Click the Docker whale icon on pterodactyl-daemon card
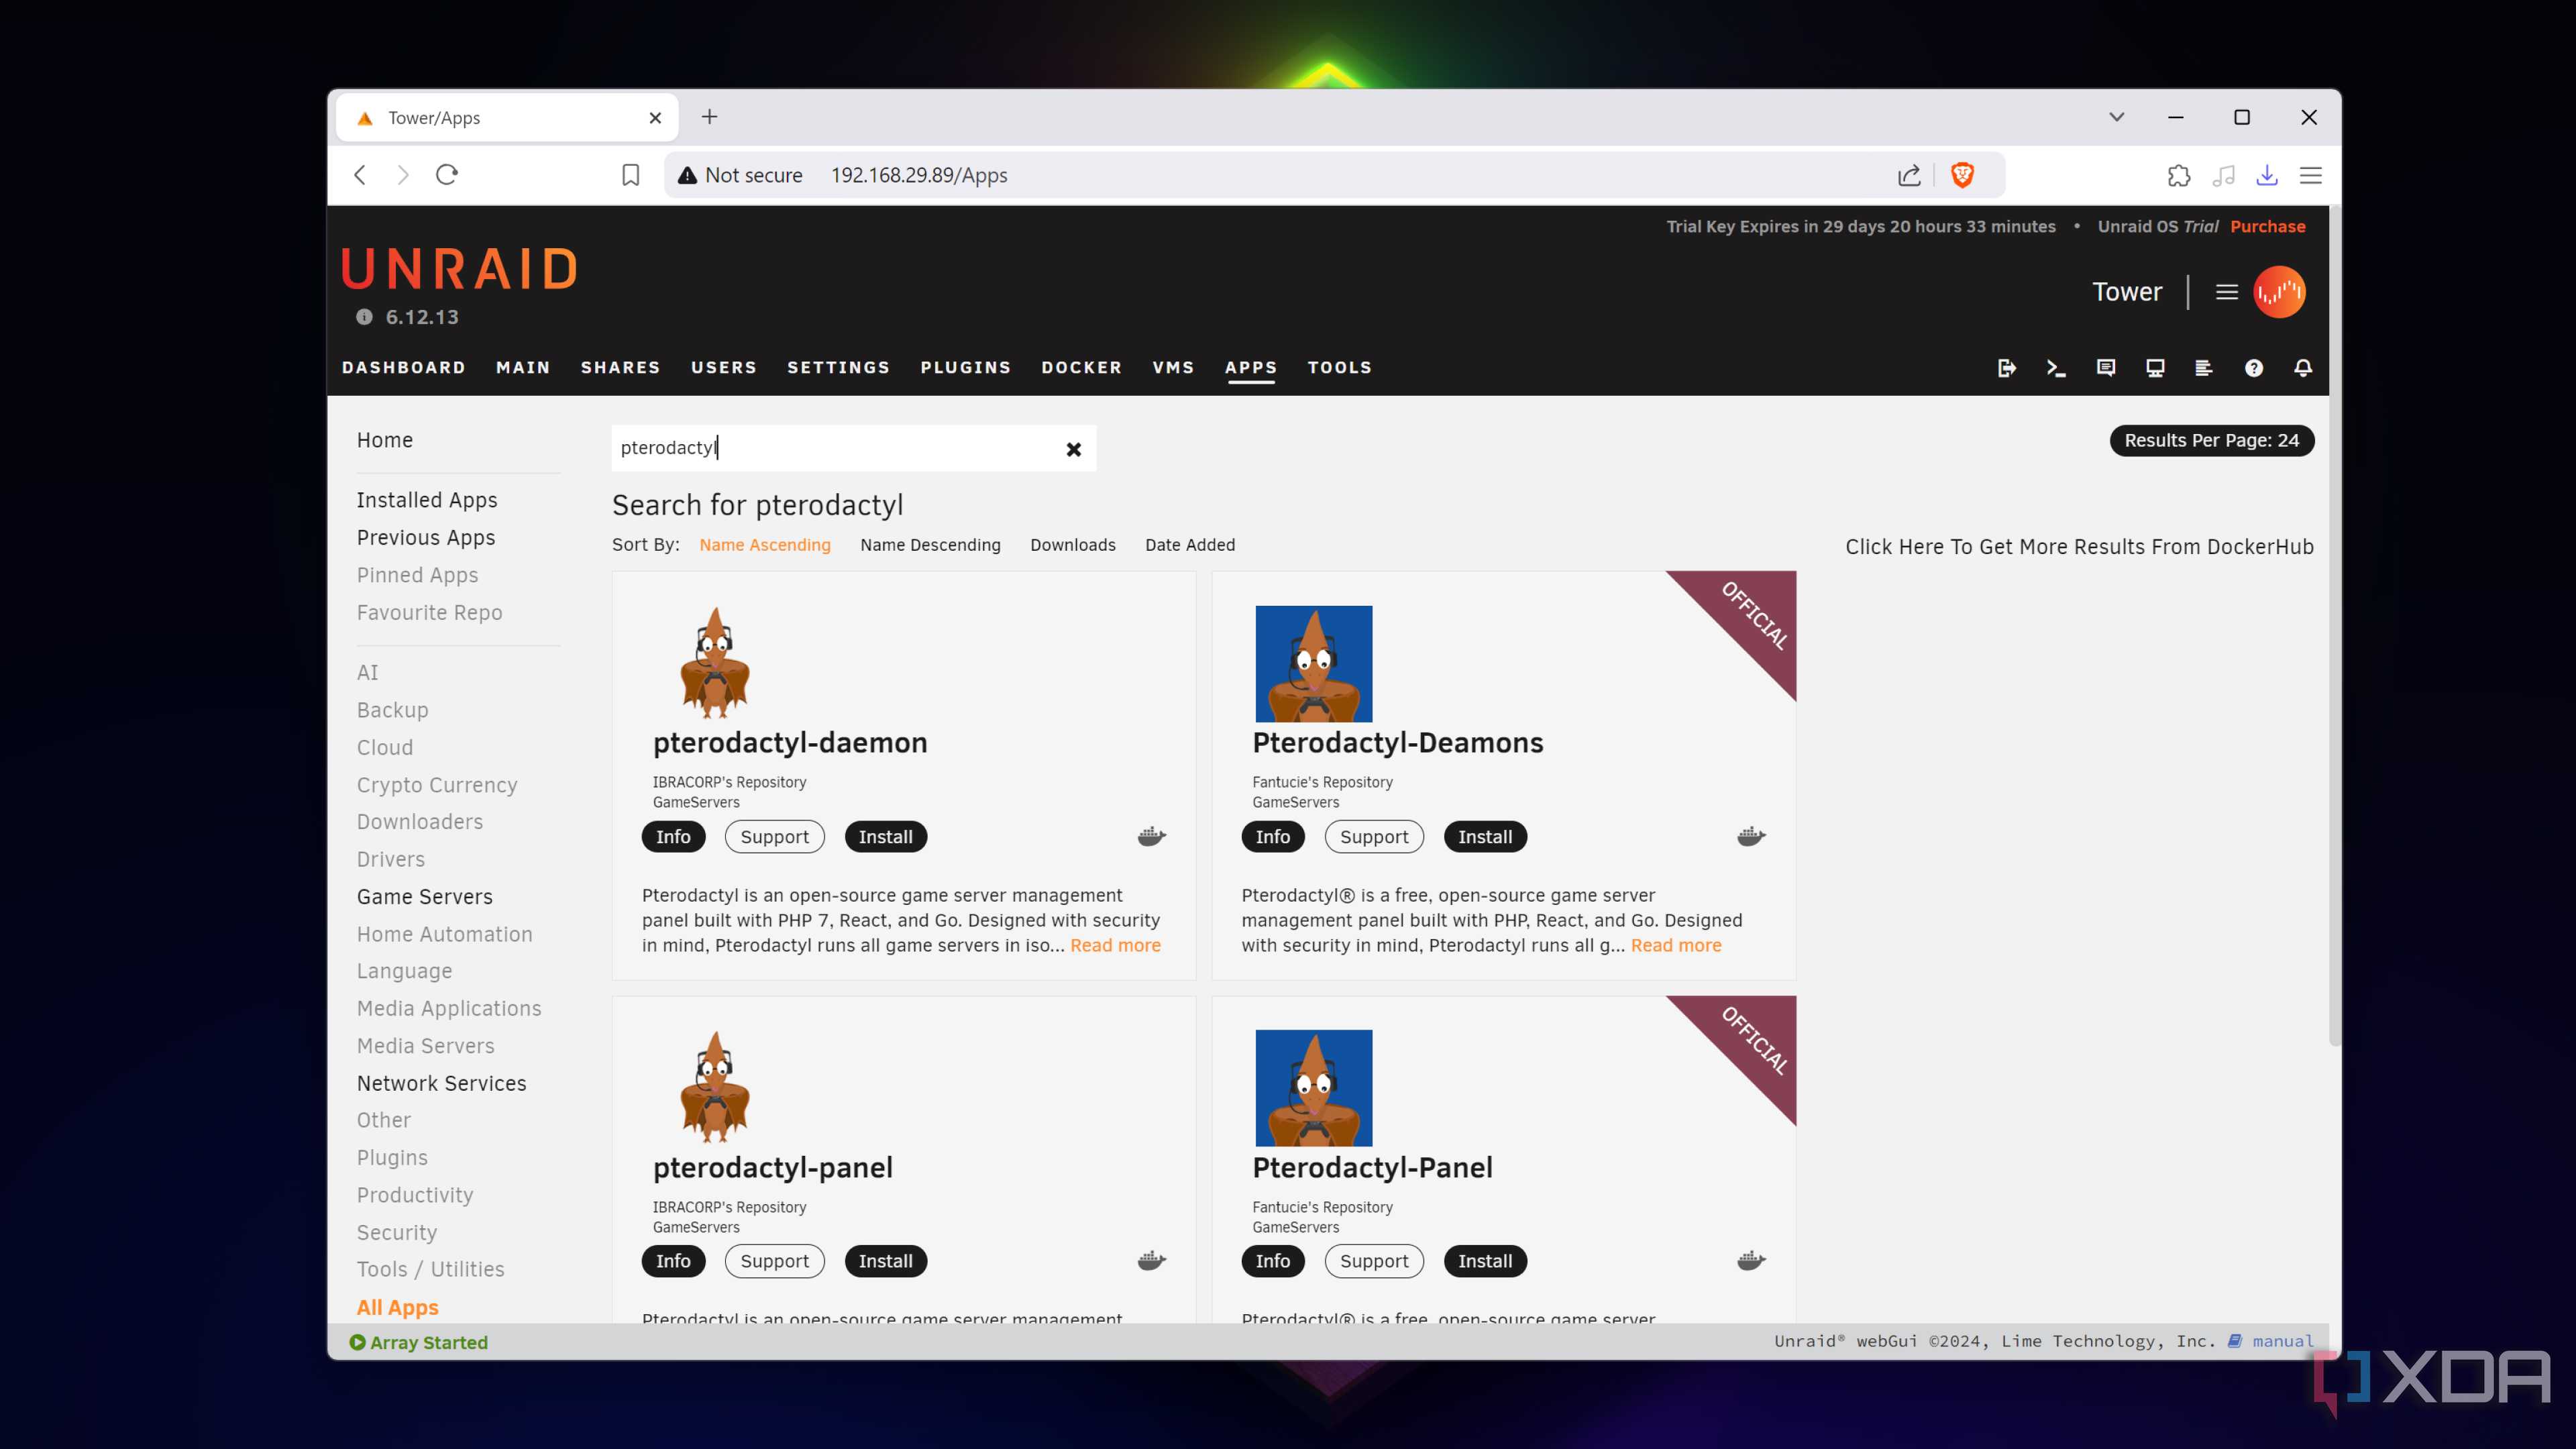The height and width of the screenshot is (1449, 2576). pyautogui.click(x=1152, y=836)
